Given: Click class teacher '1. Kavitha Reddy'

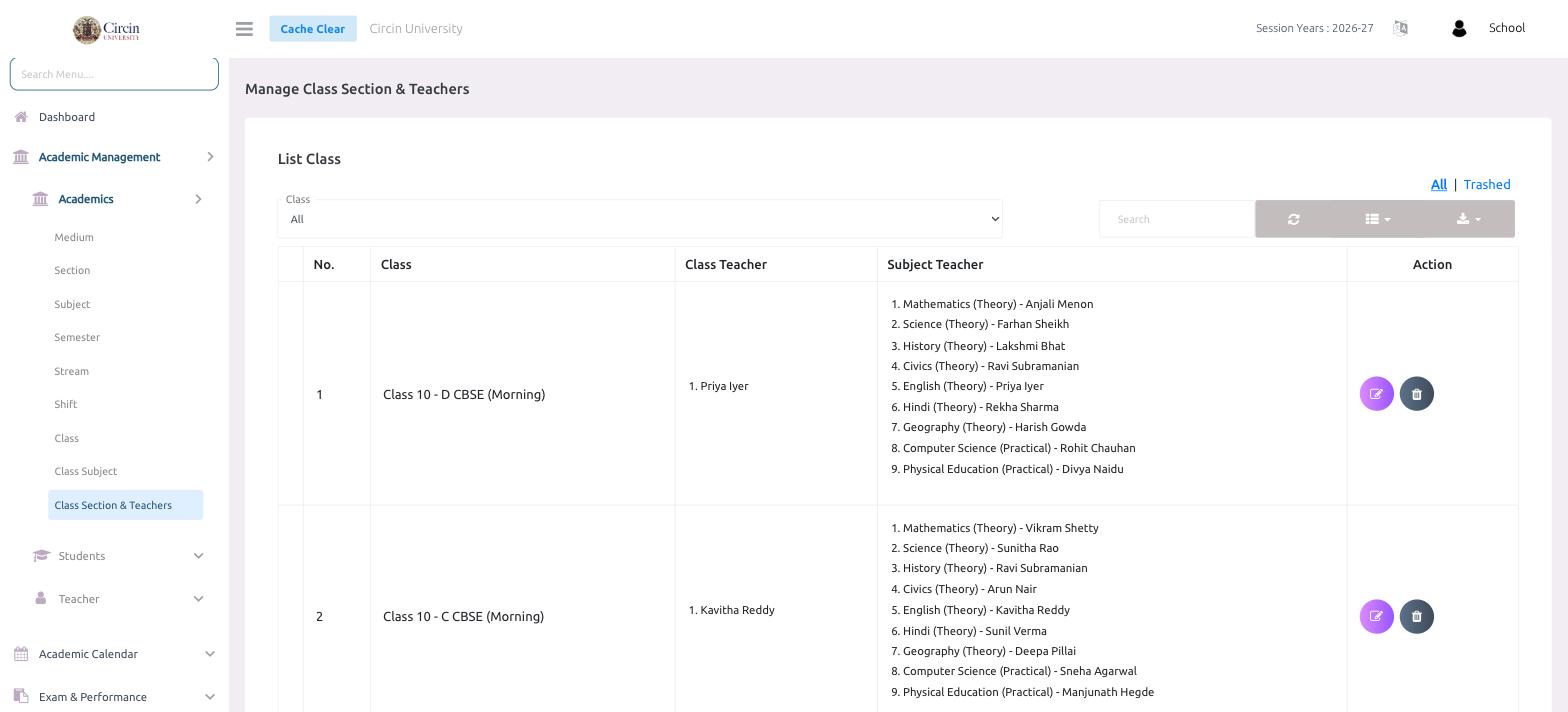Looking at the screenshot, I should coord(732,610).
